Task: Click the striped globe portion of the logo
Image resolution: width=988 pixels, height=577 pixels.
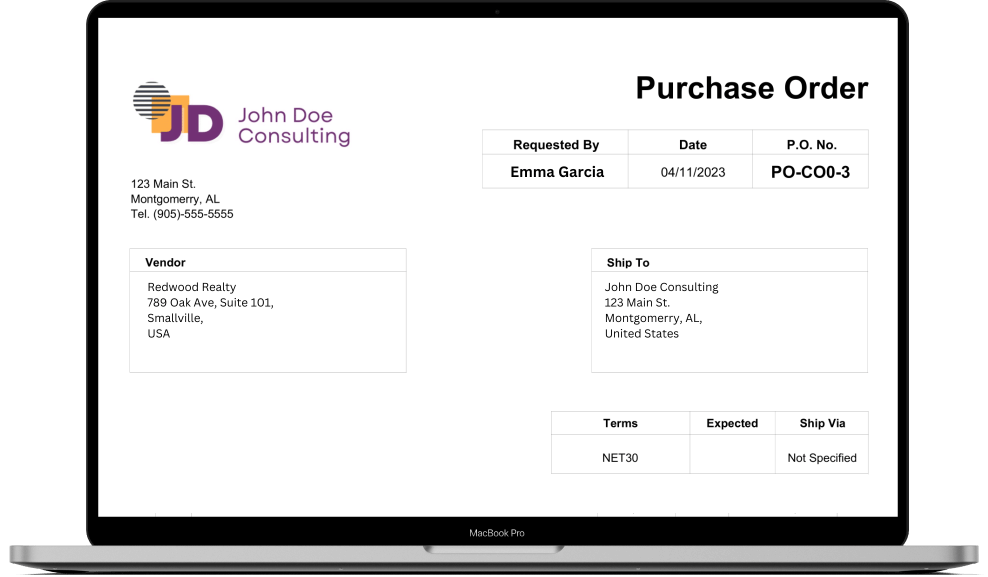Action: (152, 100)
